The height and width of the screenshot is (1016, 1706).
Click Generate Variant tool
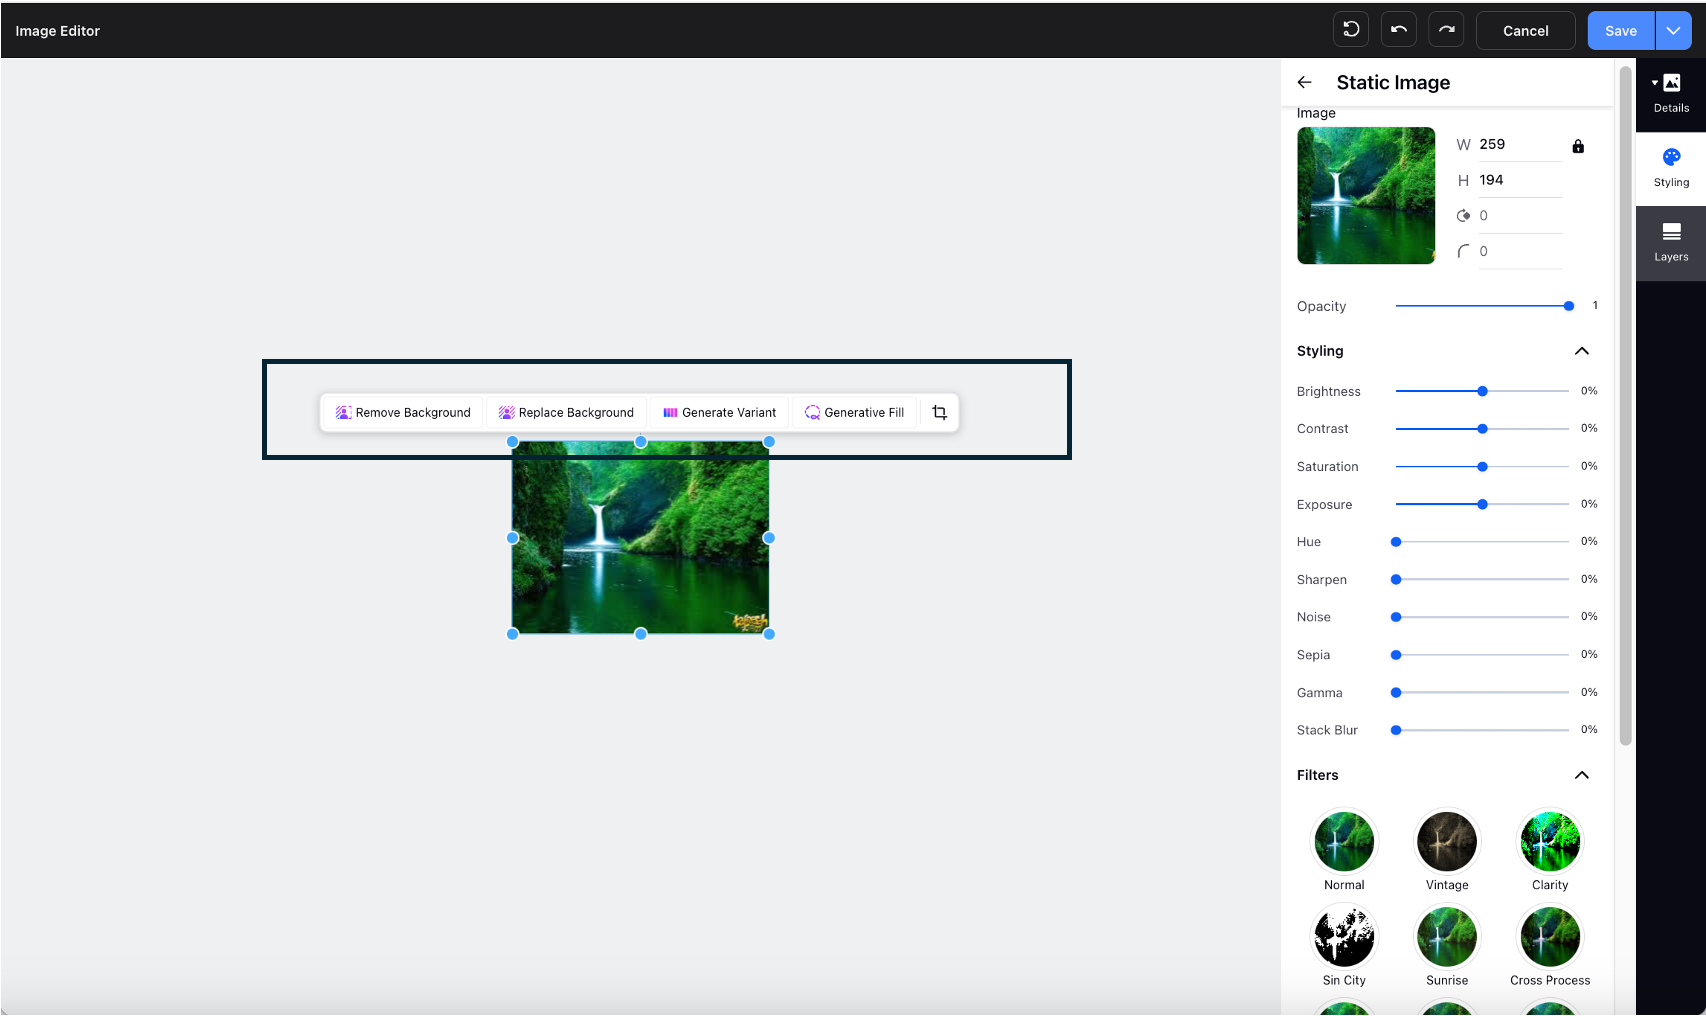[719, 412]
